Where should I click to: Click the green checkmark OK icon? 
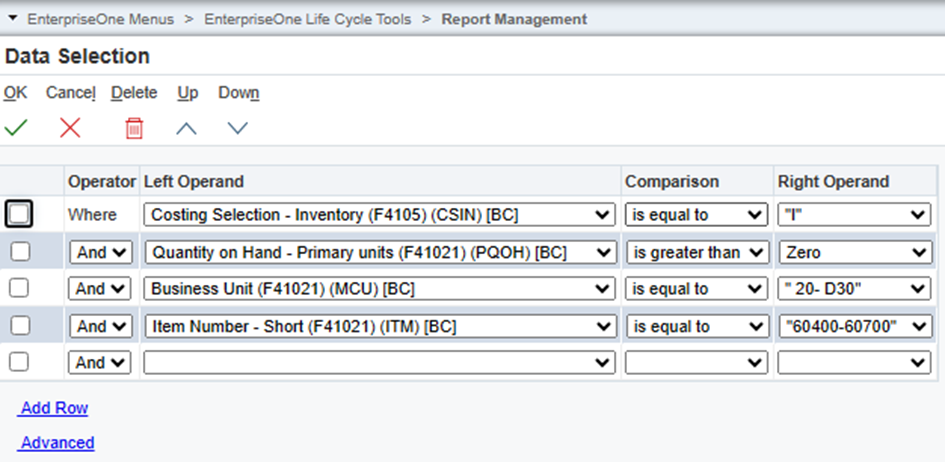16,128
